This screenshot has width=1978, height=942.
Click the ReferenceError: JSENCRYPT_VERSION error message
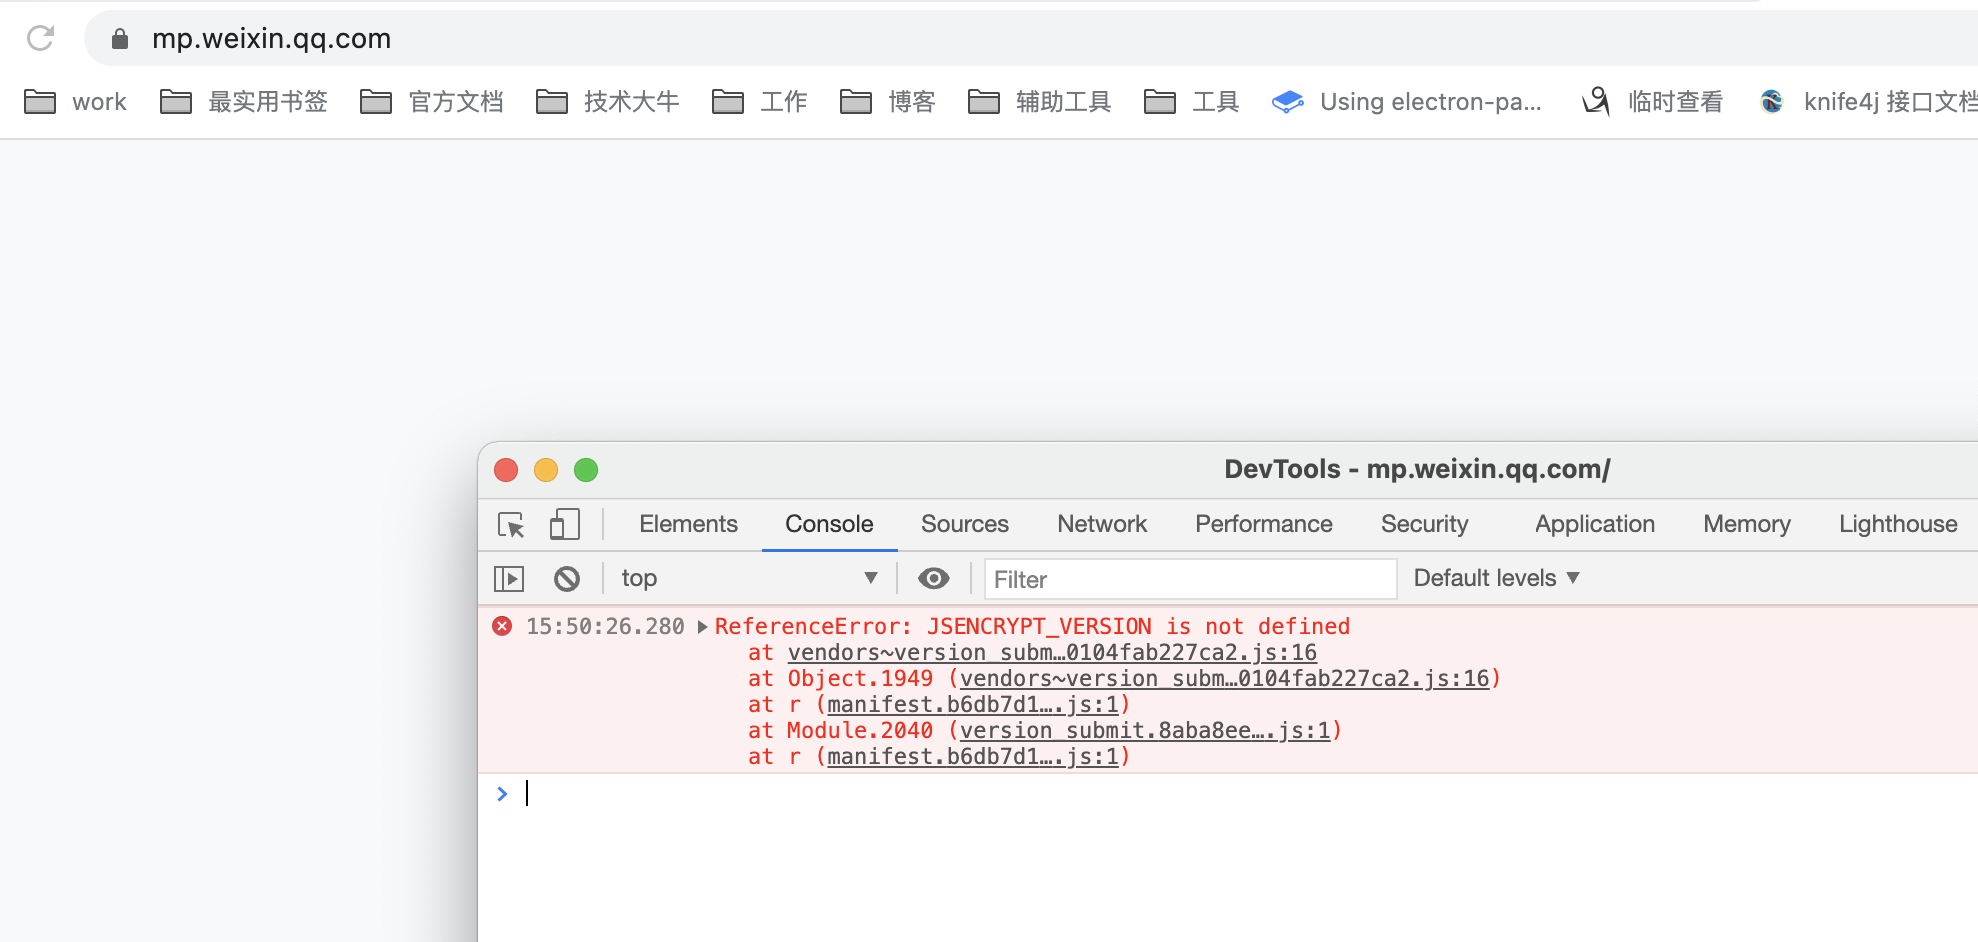click(x=1032, y=627)
